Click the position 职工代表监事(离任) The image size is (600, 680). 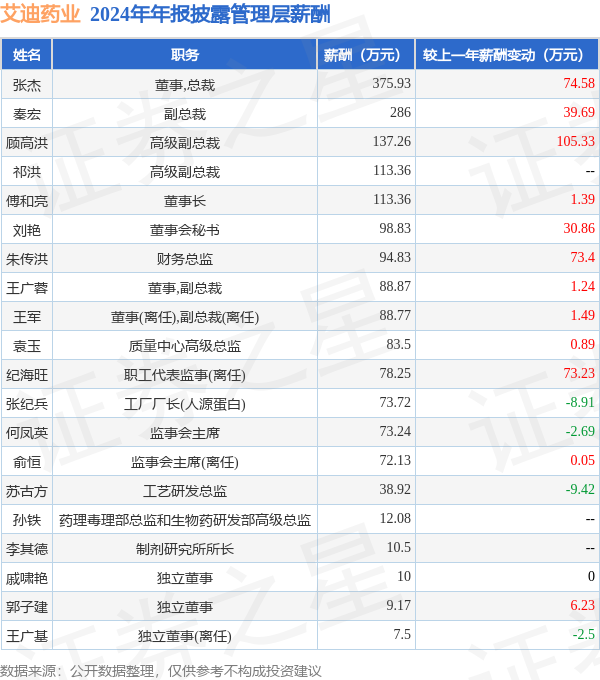(185, 375)
